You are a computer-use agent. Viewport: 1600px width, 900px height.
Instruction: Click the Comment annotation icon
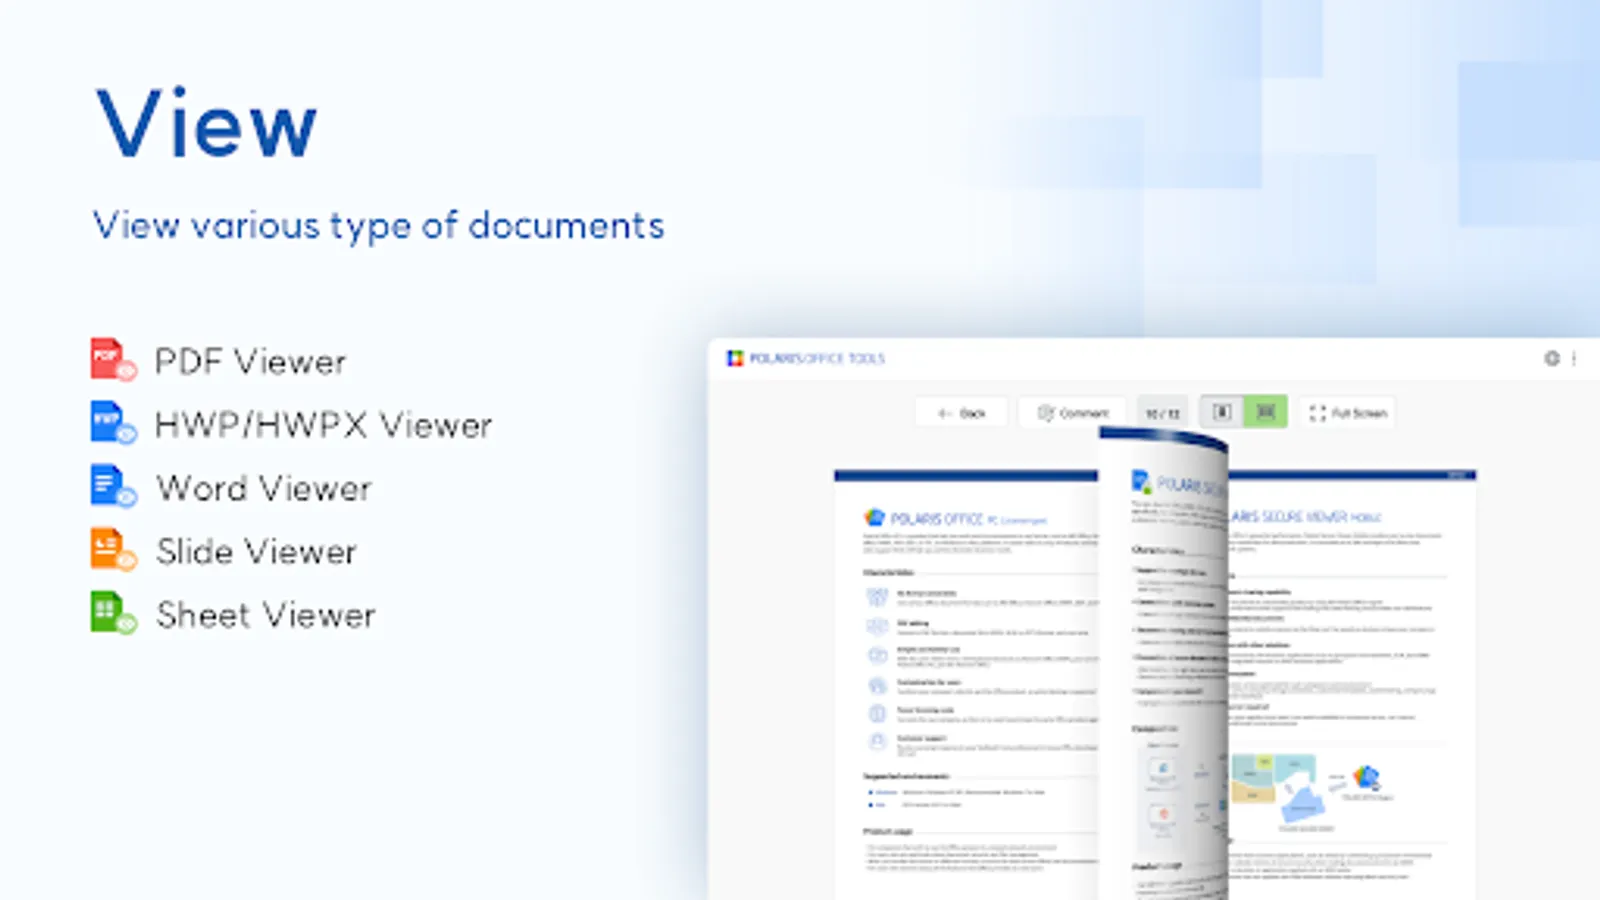1048,412
